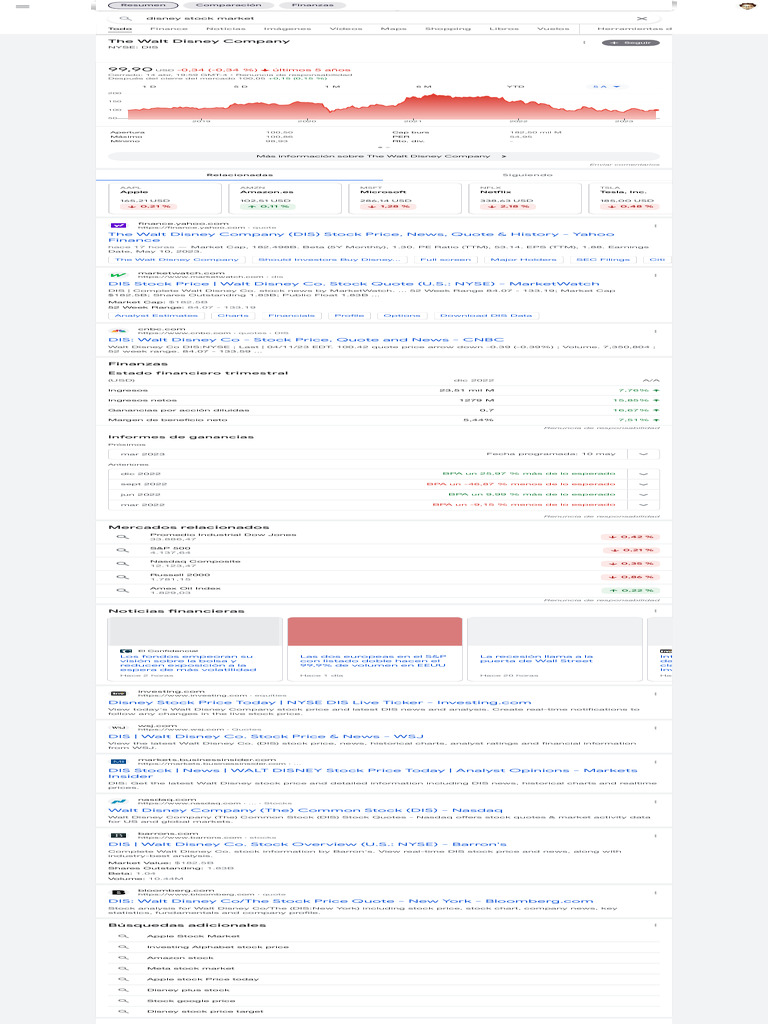The width and height of the screenshot is (768, 1024).
Task: Open the 5 A range dropdown
Action: click(606, 86)
